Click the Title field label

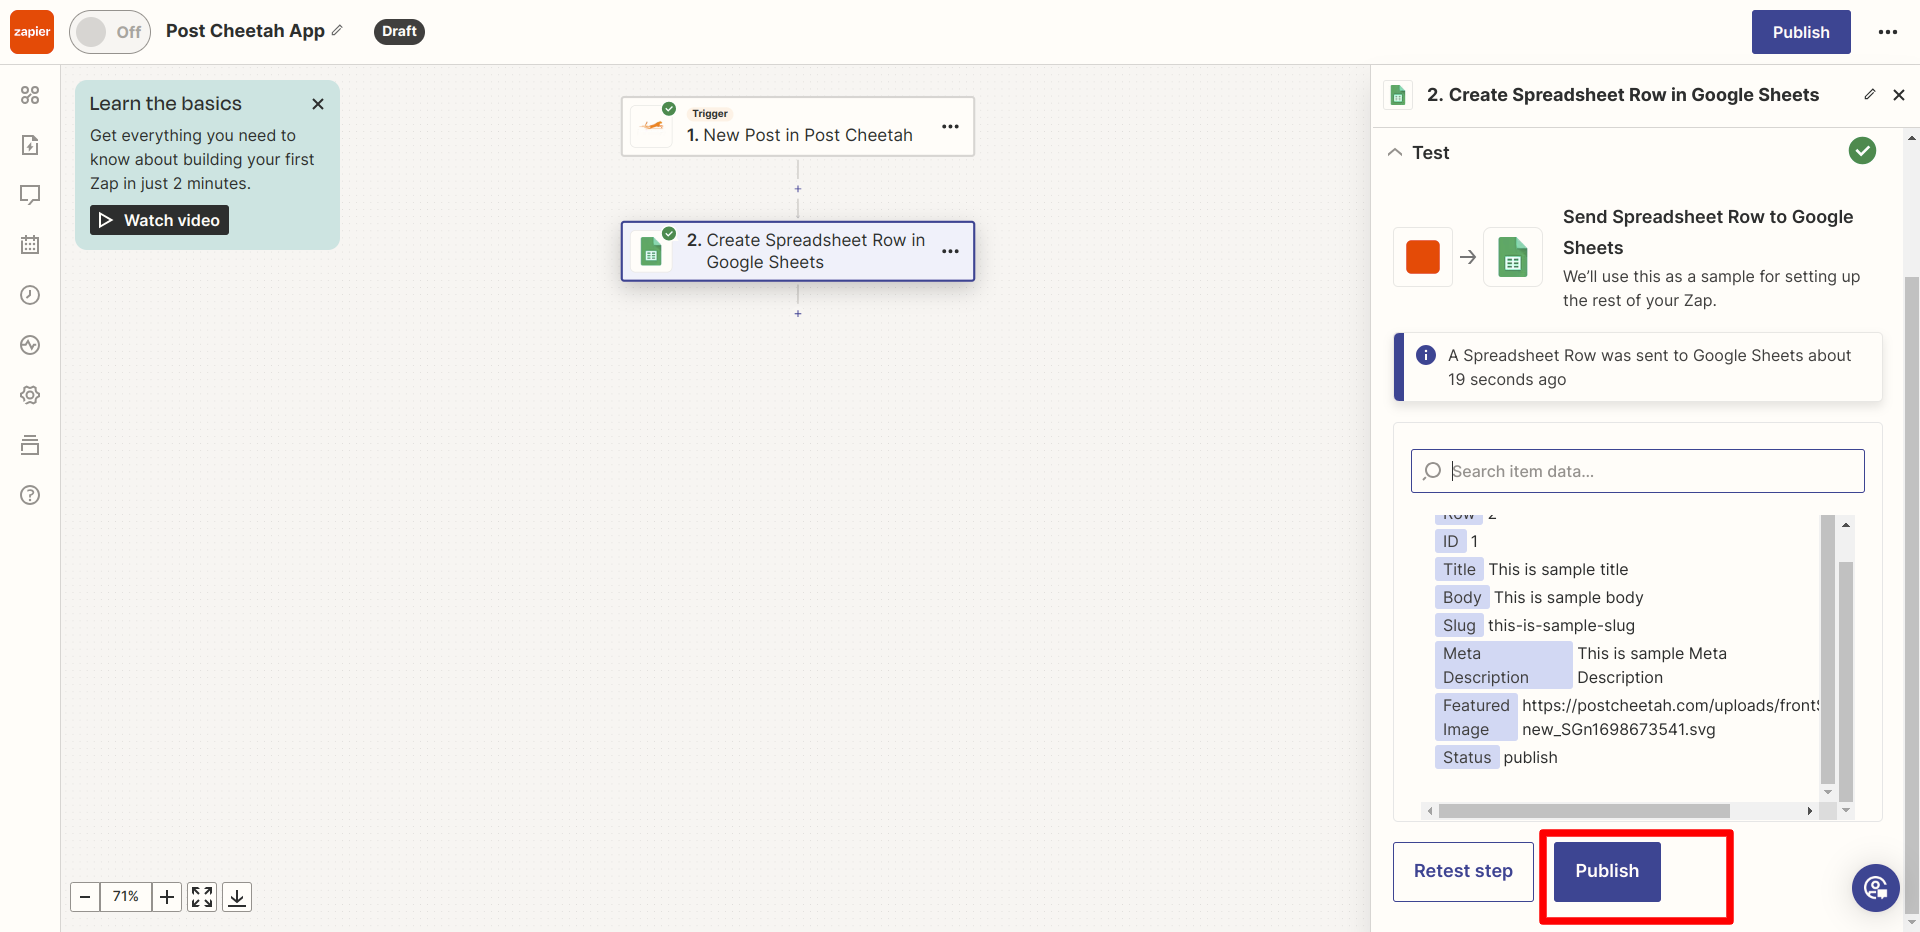pyautogui.click(x=1459, y=569)
